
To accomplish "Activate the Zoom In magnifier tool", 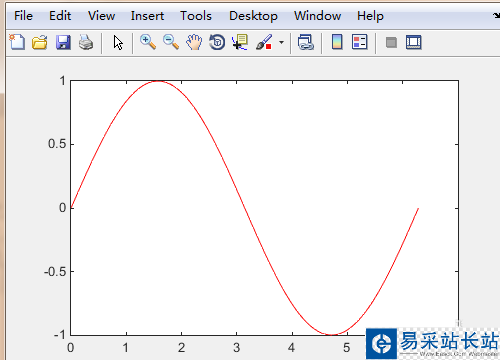I will pyautogui.click(x=148, y=42).
